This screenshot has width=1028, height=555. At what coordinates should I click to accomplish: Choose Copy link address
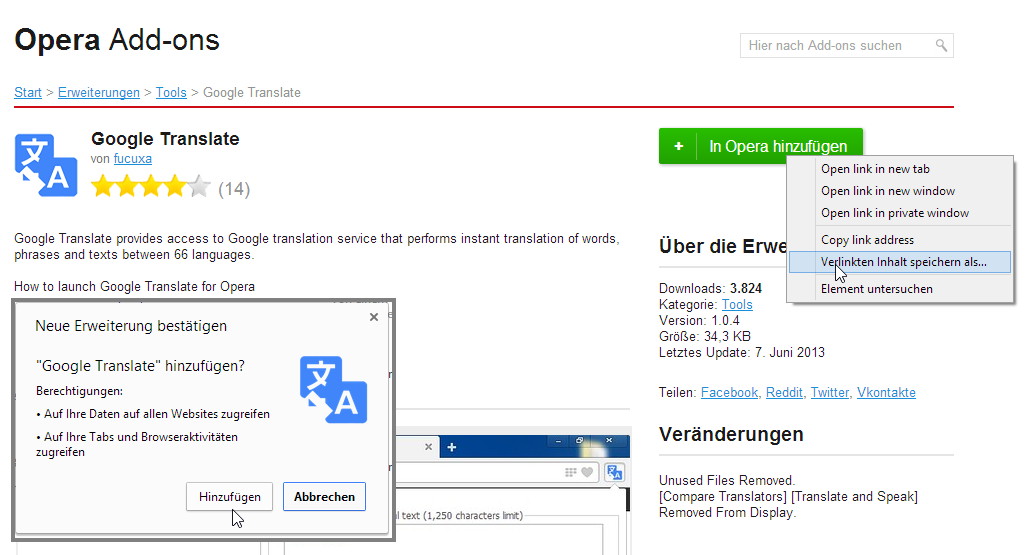[x=900, y=240]
